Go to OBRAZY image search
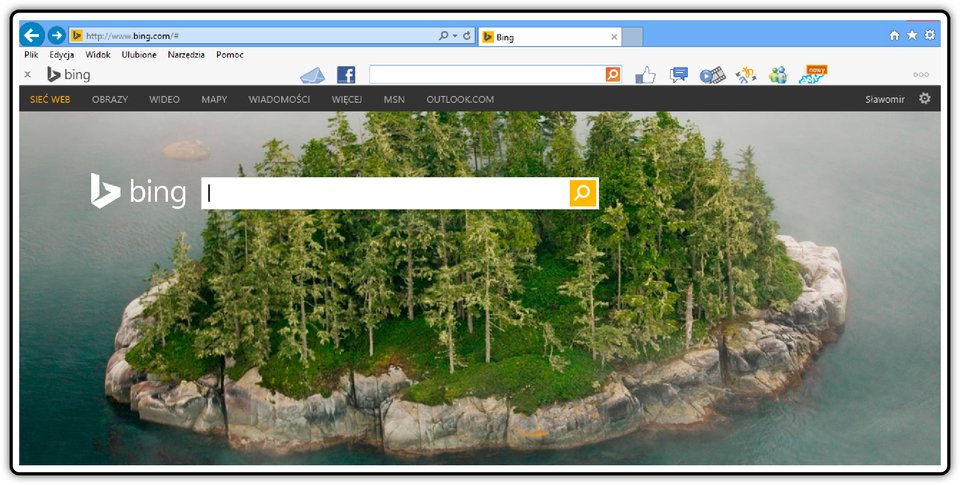Screen dimensions: 960x485 tap(110, 99)
